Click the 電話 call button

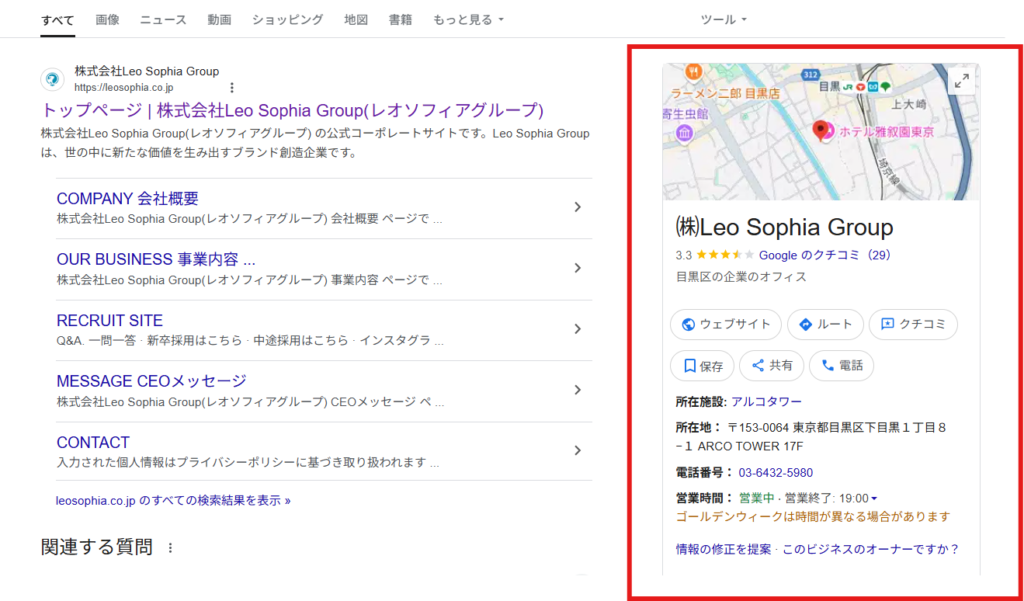pos(841,366)
